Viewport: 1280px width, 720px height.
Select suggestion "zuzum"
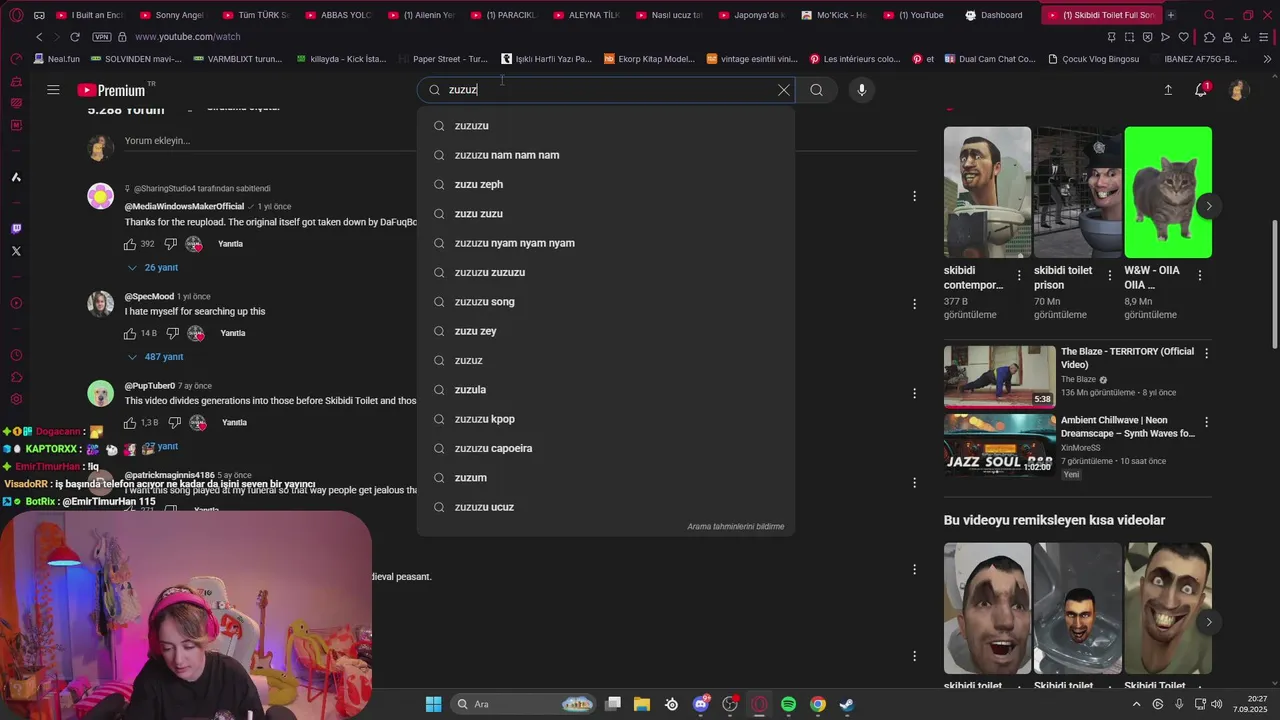(606, 478)
